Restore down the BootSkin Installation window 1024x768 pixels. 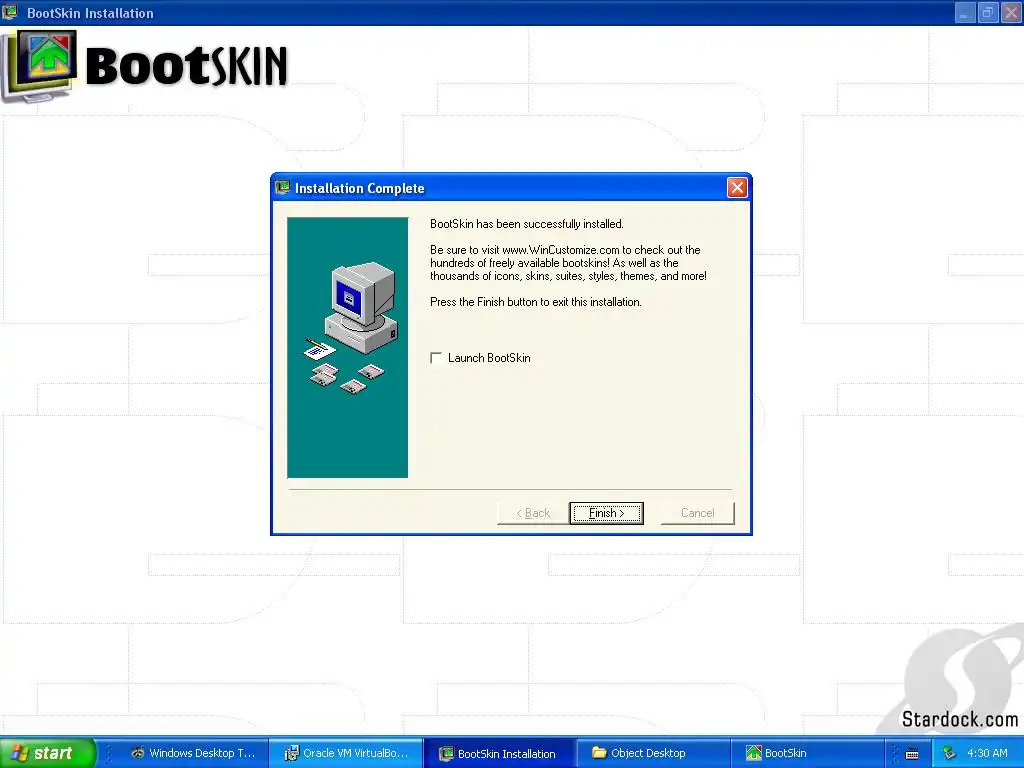[x=987, y=13]
